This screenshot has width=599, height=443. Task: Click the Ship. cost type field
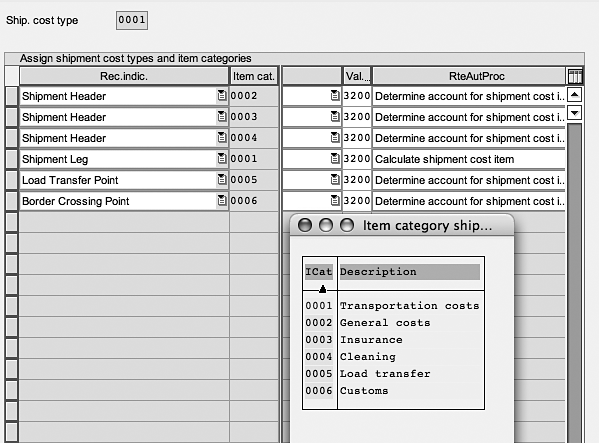(132, 20)
